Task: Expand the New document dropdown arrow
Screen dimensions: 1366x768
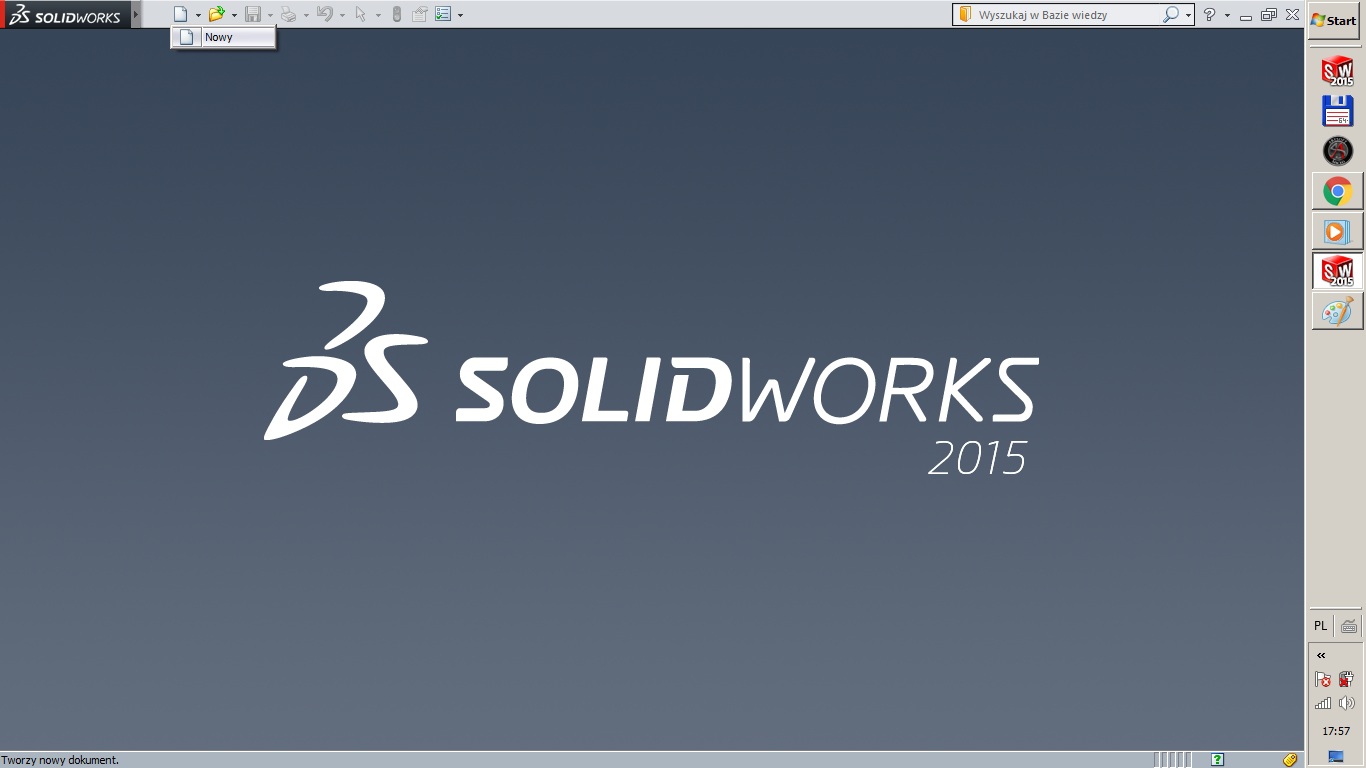Action: pos(198,15)
